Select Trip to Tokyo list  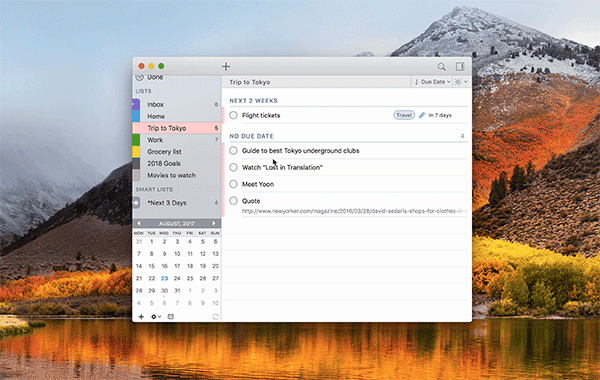[x=177, y=128]
